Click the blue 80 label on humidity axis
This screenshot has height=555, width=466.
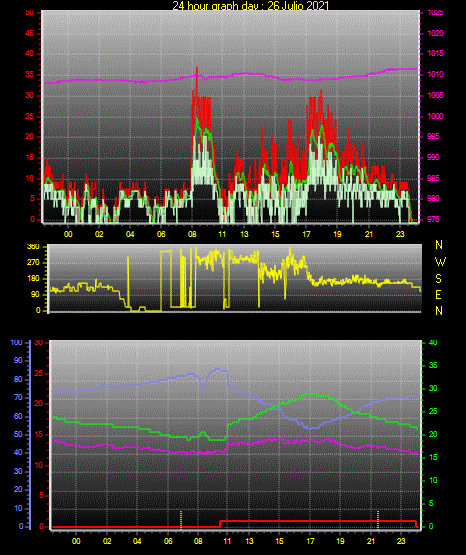(x=18, y=379)
